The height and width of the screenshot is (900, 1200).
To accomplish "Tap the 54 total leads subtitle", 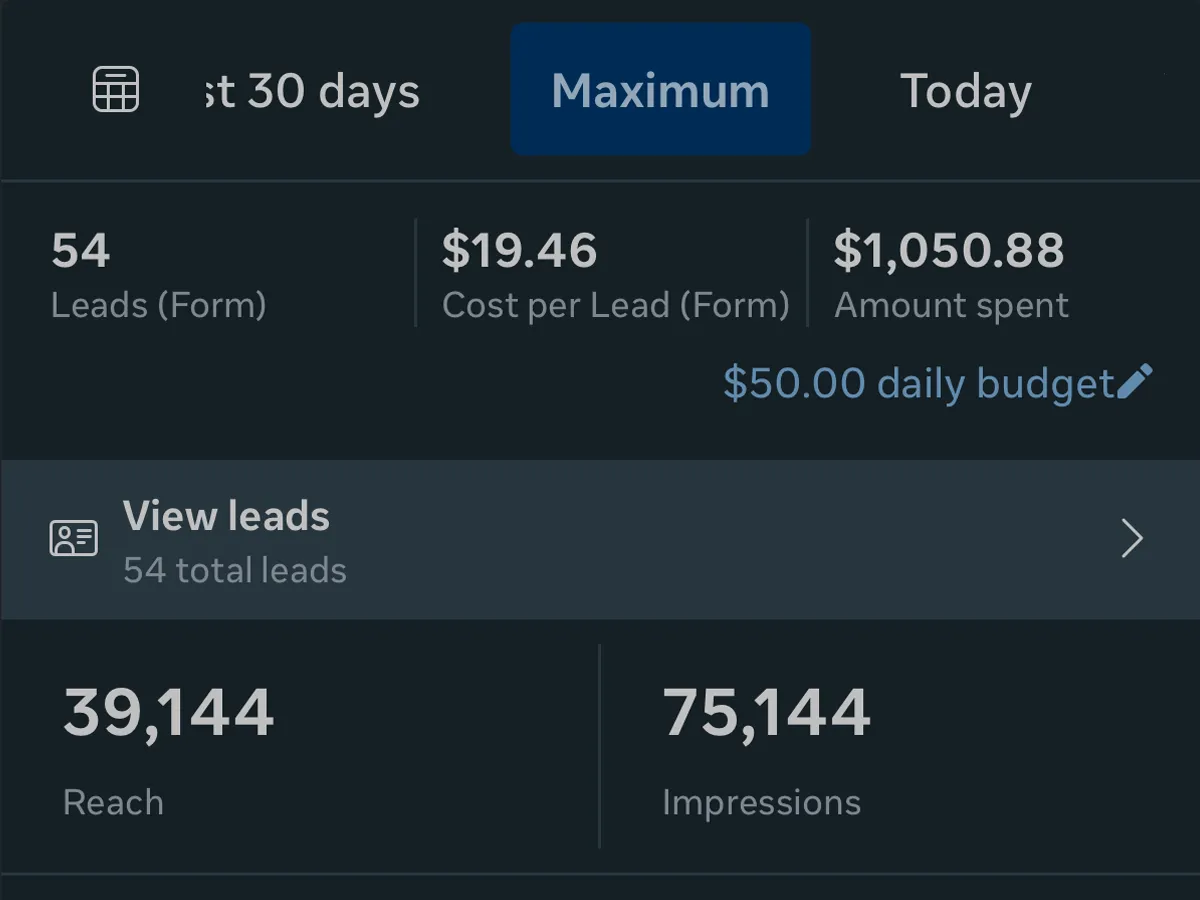I will [x=235, y=570].
